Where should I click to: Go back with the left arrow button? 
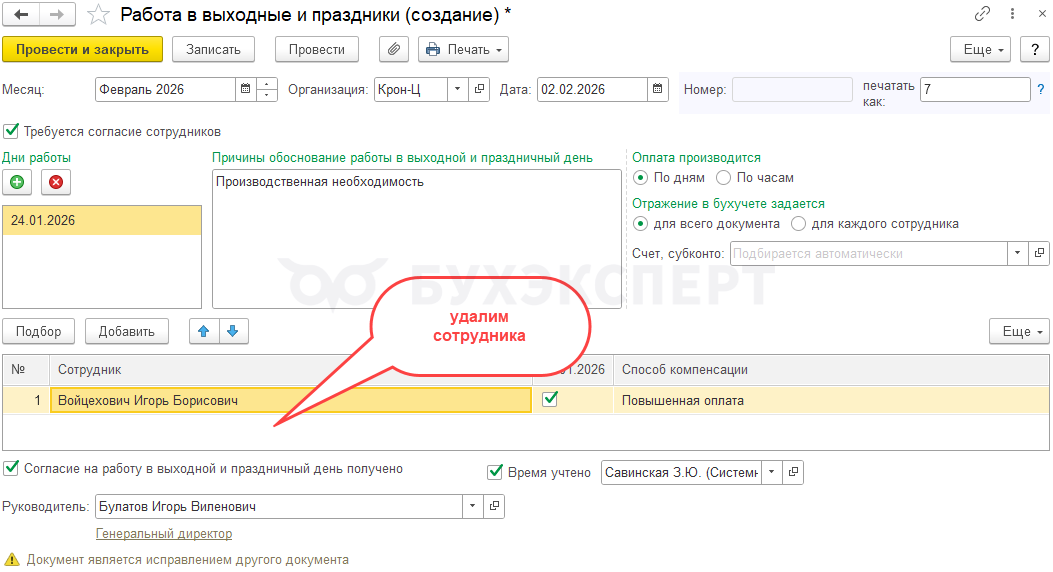point(21,15)
